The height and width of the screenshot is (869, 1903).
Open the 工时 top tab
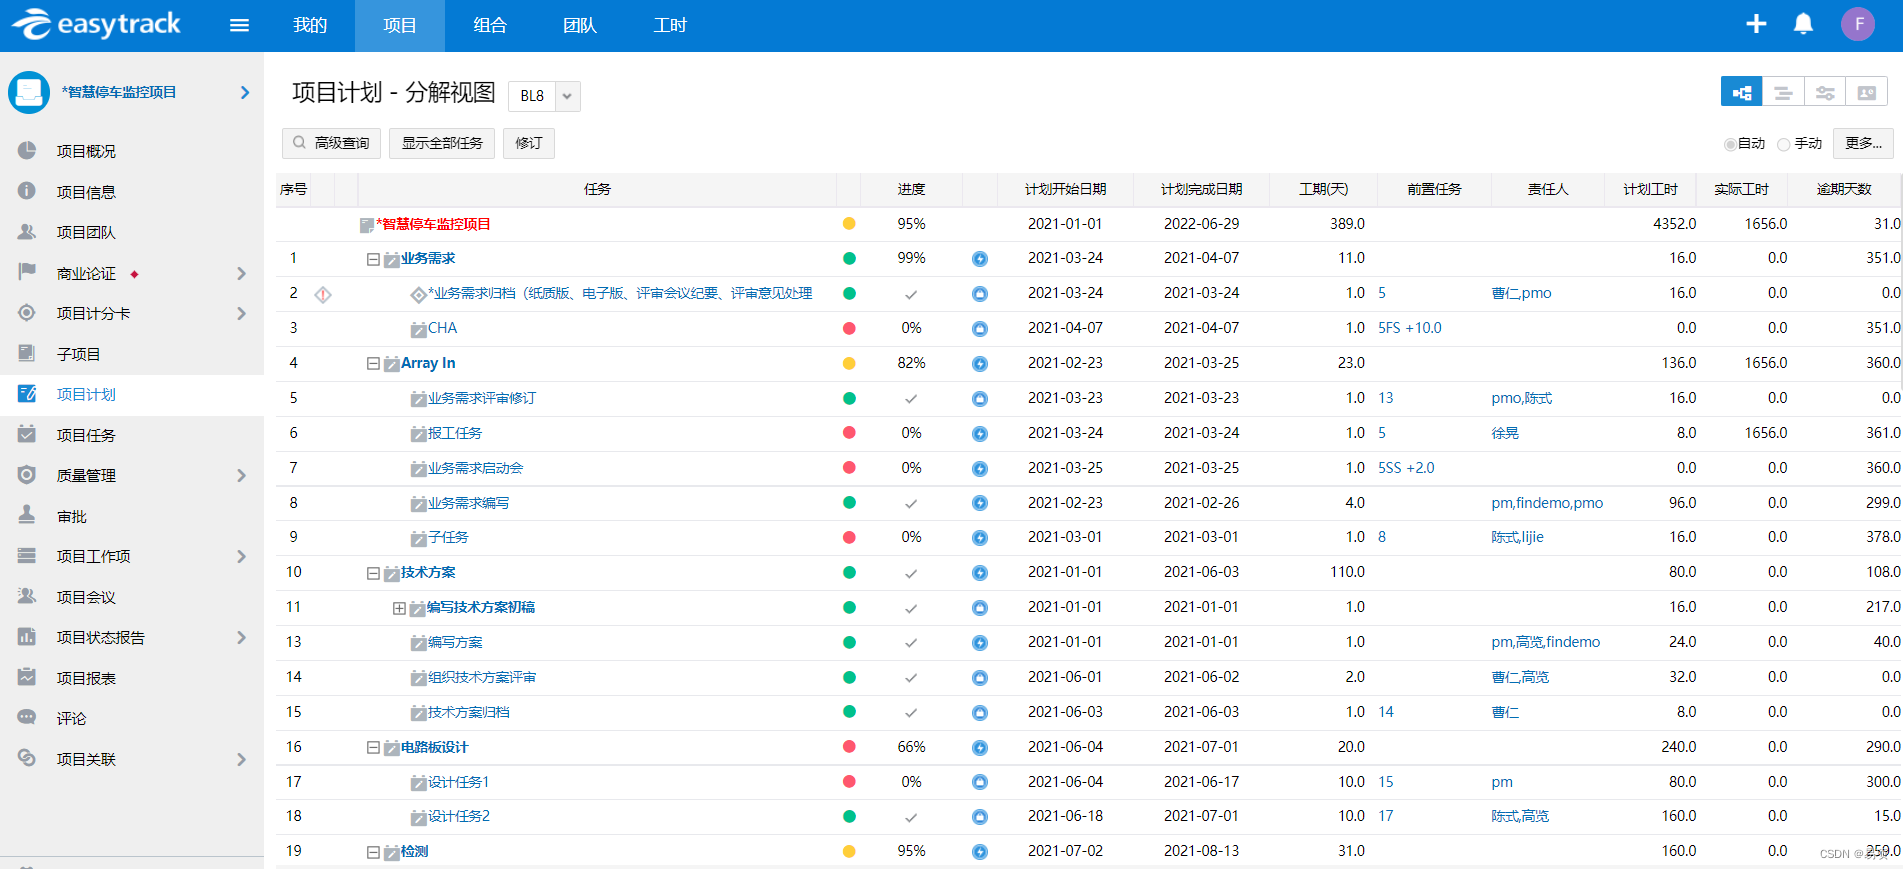(670, 25)
